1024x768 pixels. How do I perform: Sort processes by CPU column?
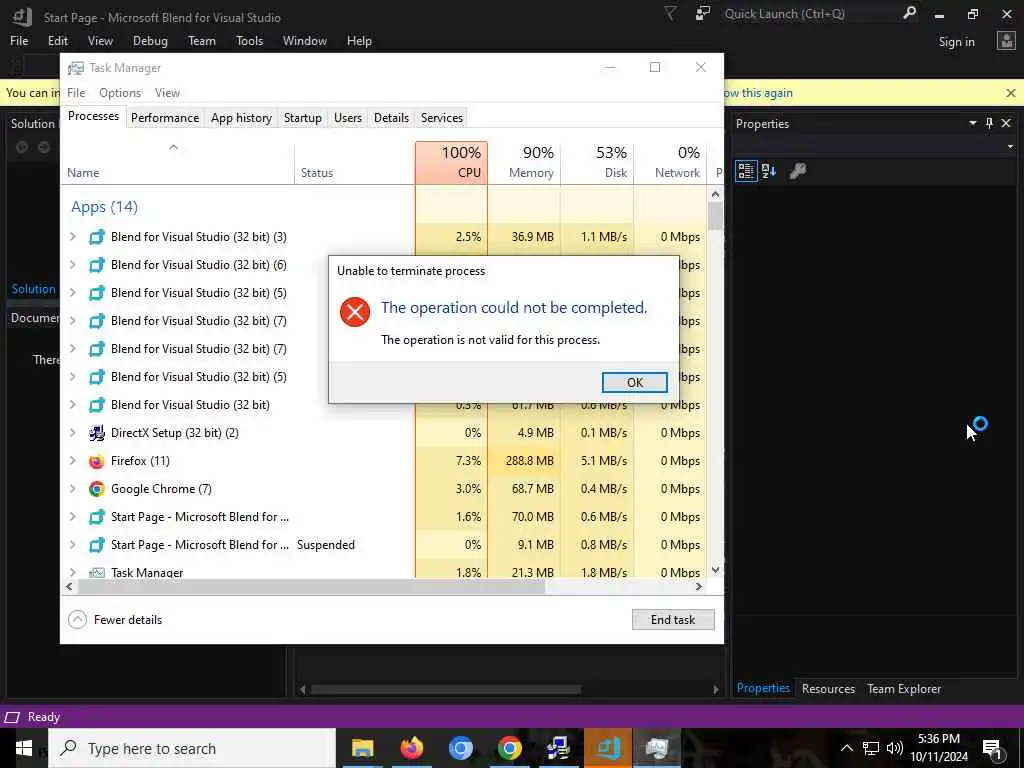pyautogui.click(x=451, y=163)
